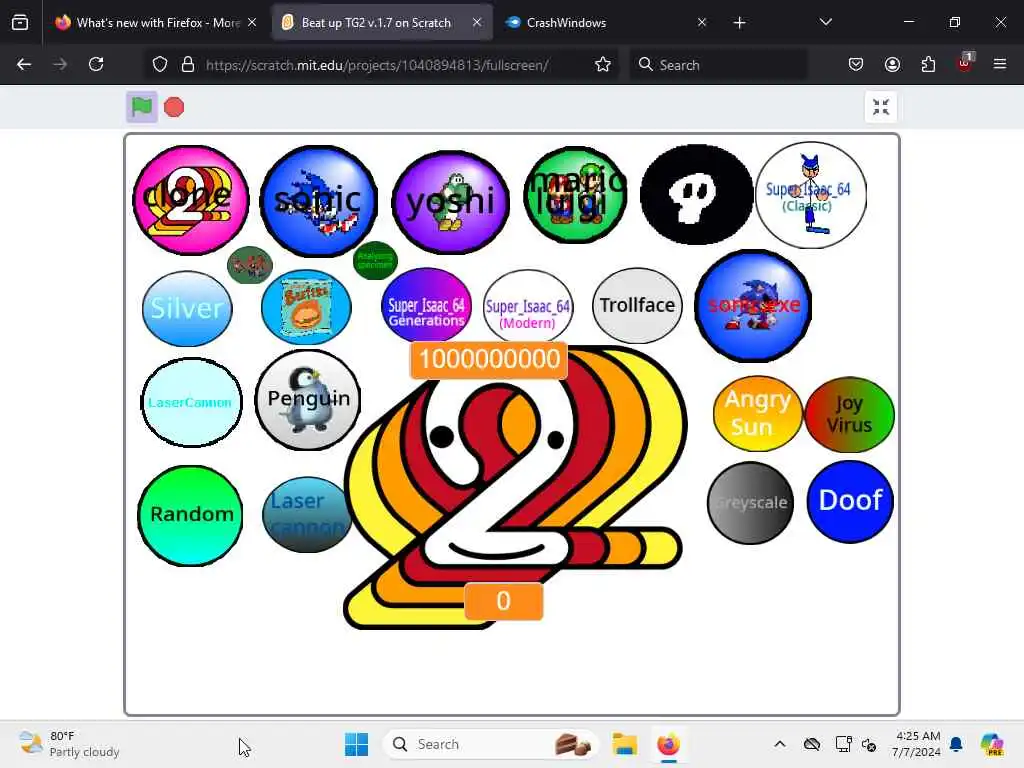This screenshot has width=1024, height=768.
Task: Open the Windows Start menu
Action: pos(357,744)
